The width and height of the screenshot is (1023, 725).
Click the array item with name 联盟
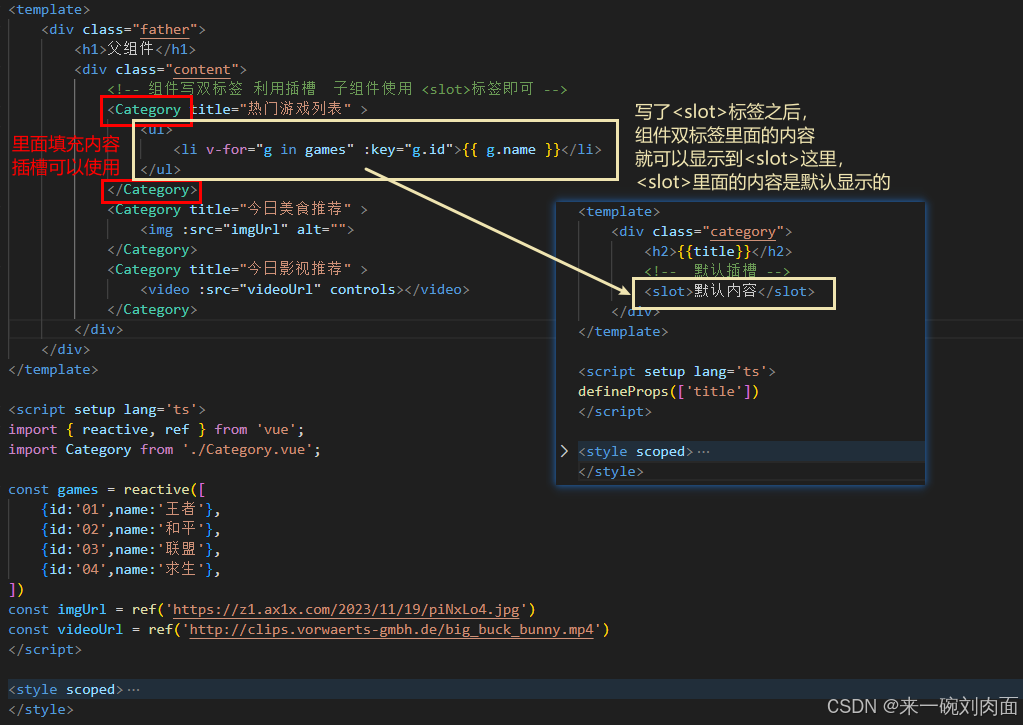[131, 549]
